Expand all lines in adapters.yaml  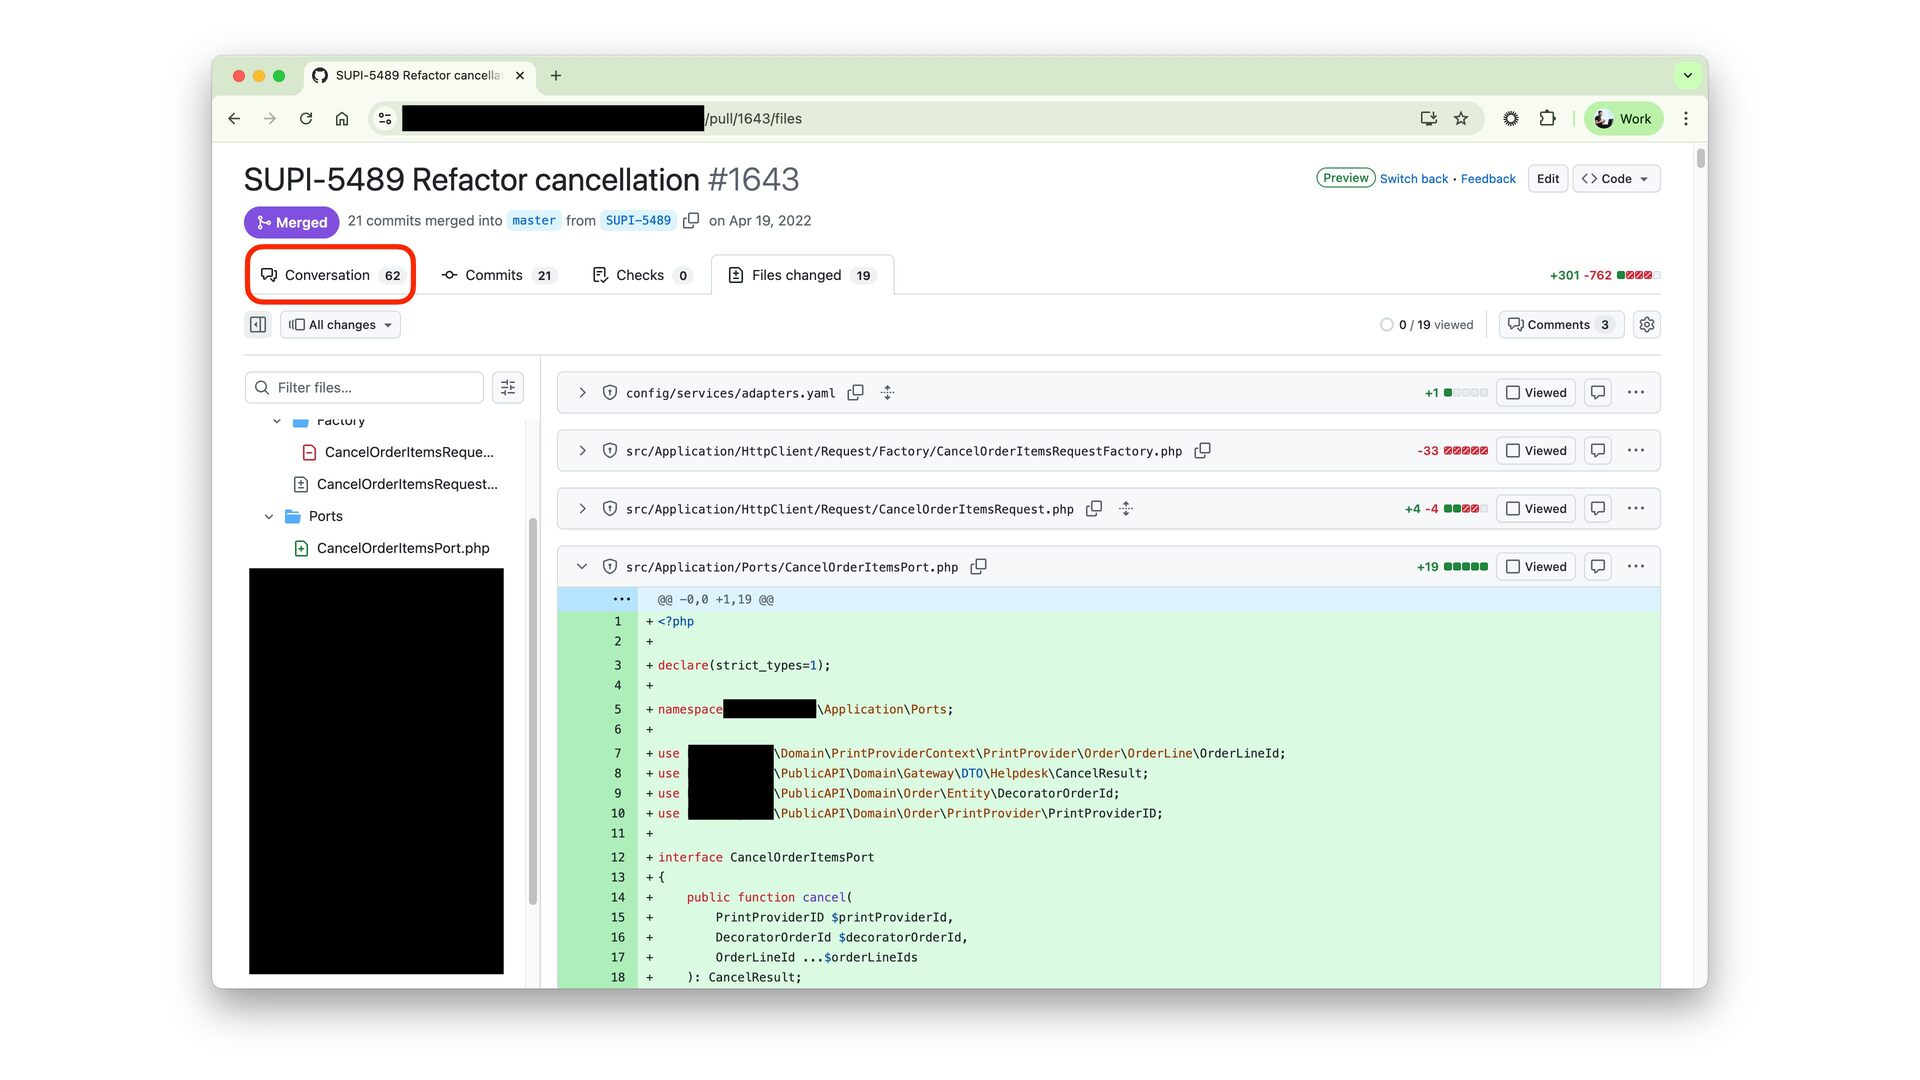pos(887,393)
